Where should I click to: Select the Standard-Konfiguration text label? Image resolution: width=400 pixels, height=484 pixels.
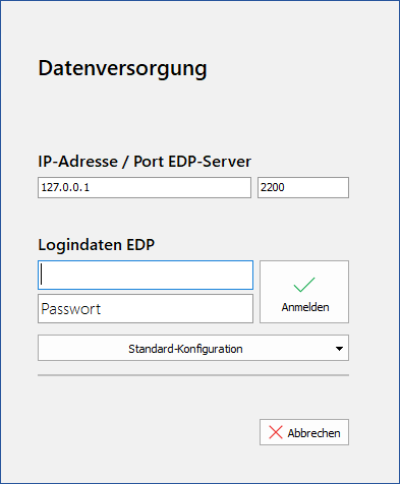[x=185, y=349]
